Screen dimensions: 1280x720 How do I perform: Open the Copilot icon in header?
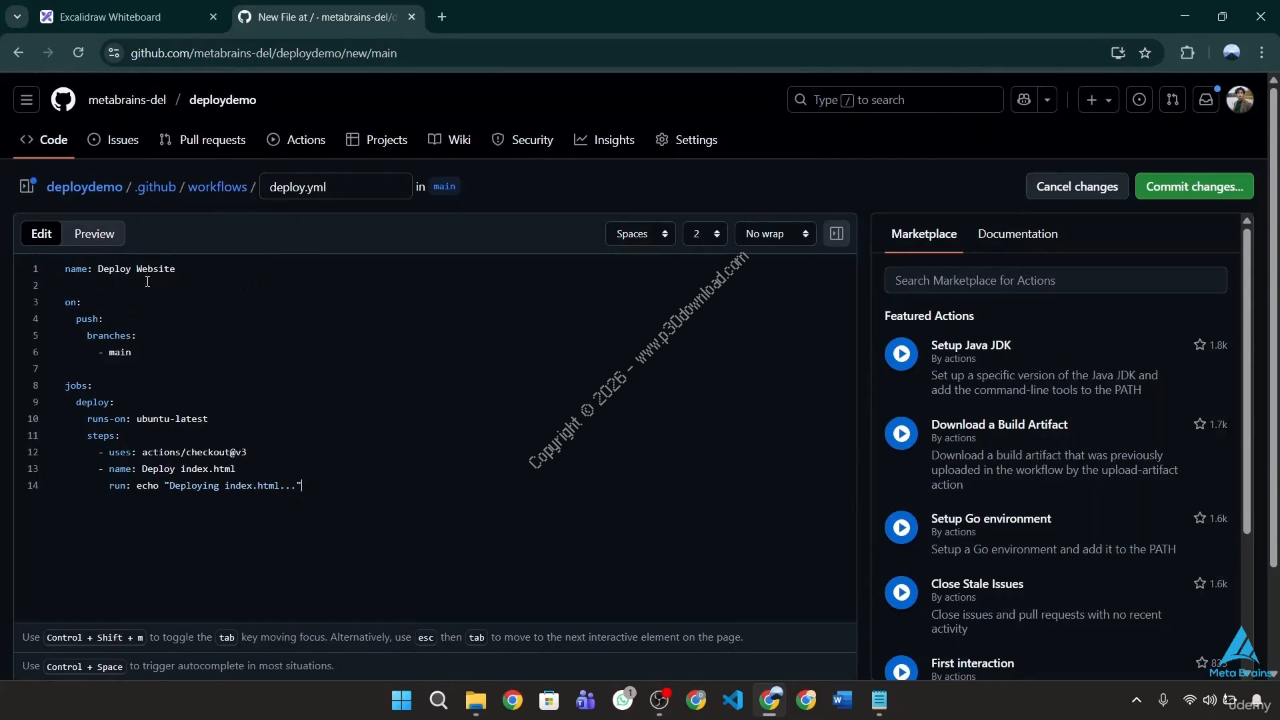click(1024, 100)
